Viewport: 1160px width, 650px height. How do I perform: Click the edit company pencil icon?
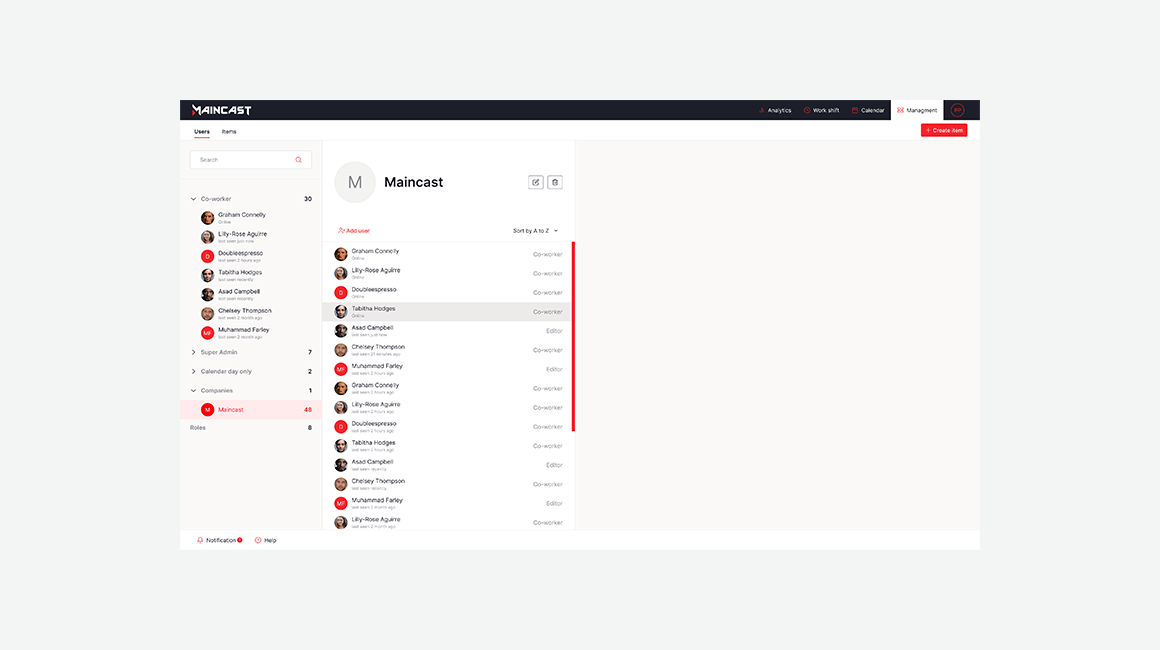(536, 182)
